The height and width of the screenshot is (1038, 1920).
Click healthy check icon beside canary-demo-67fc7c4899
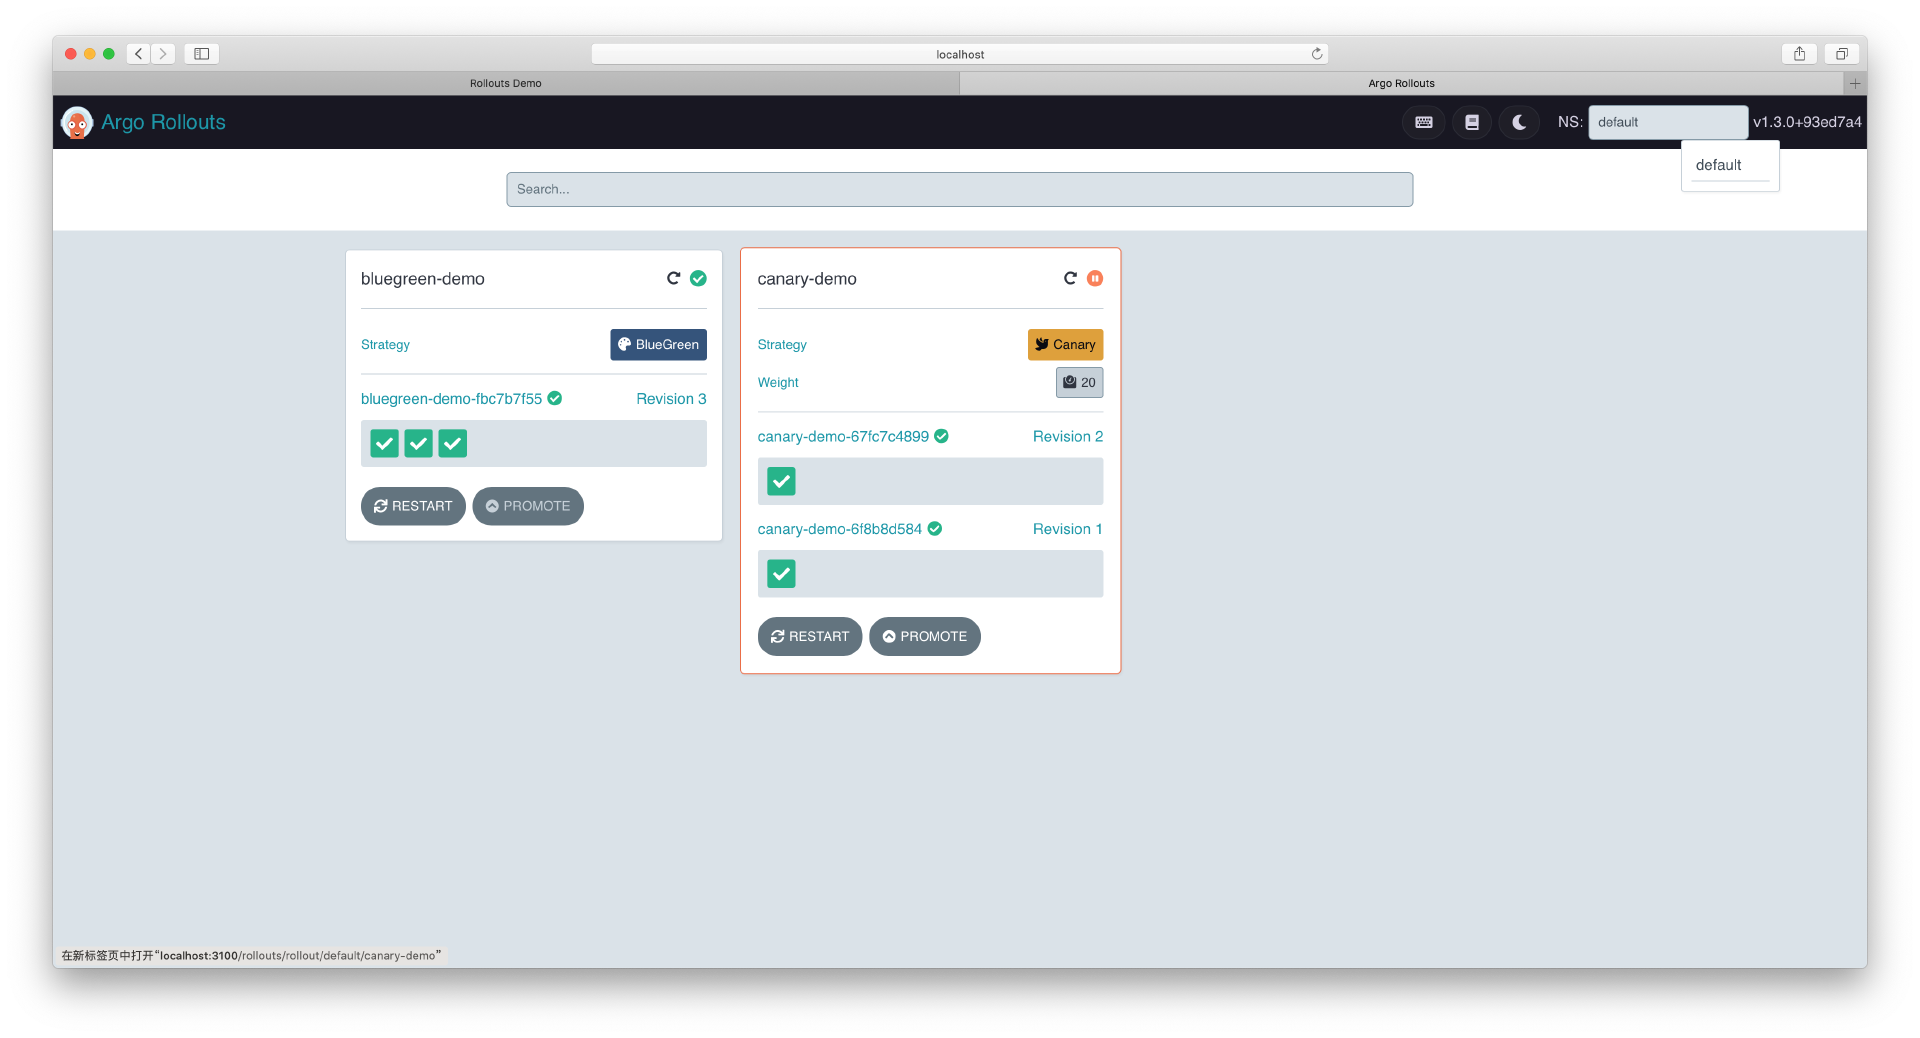942,436
